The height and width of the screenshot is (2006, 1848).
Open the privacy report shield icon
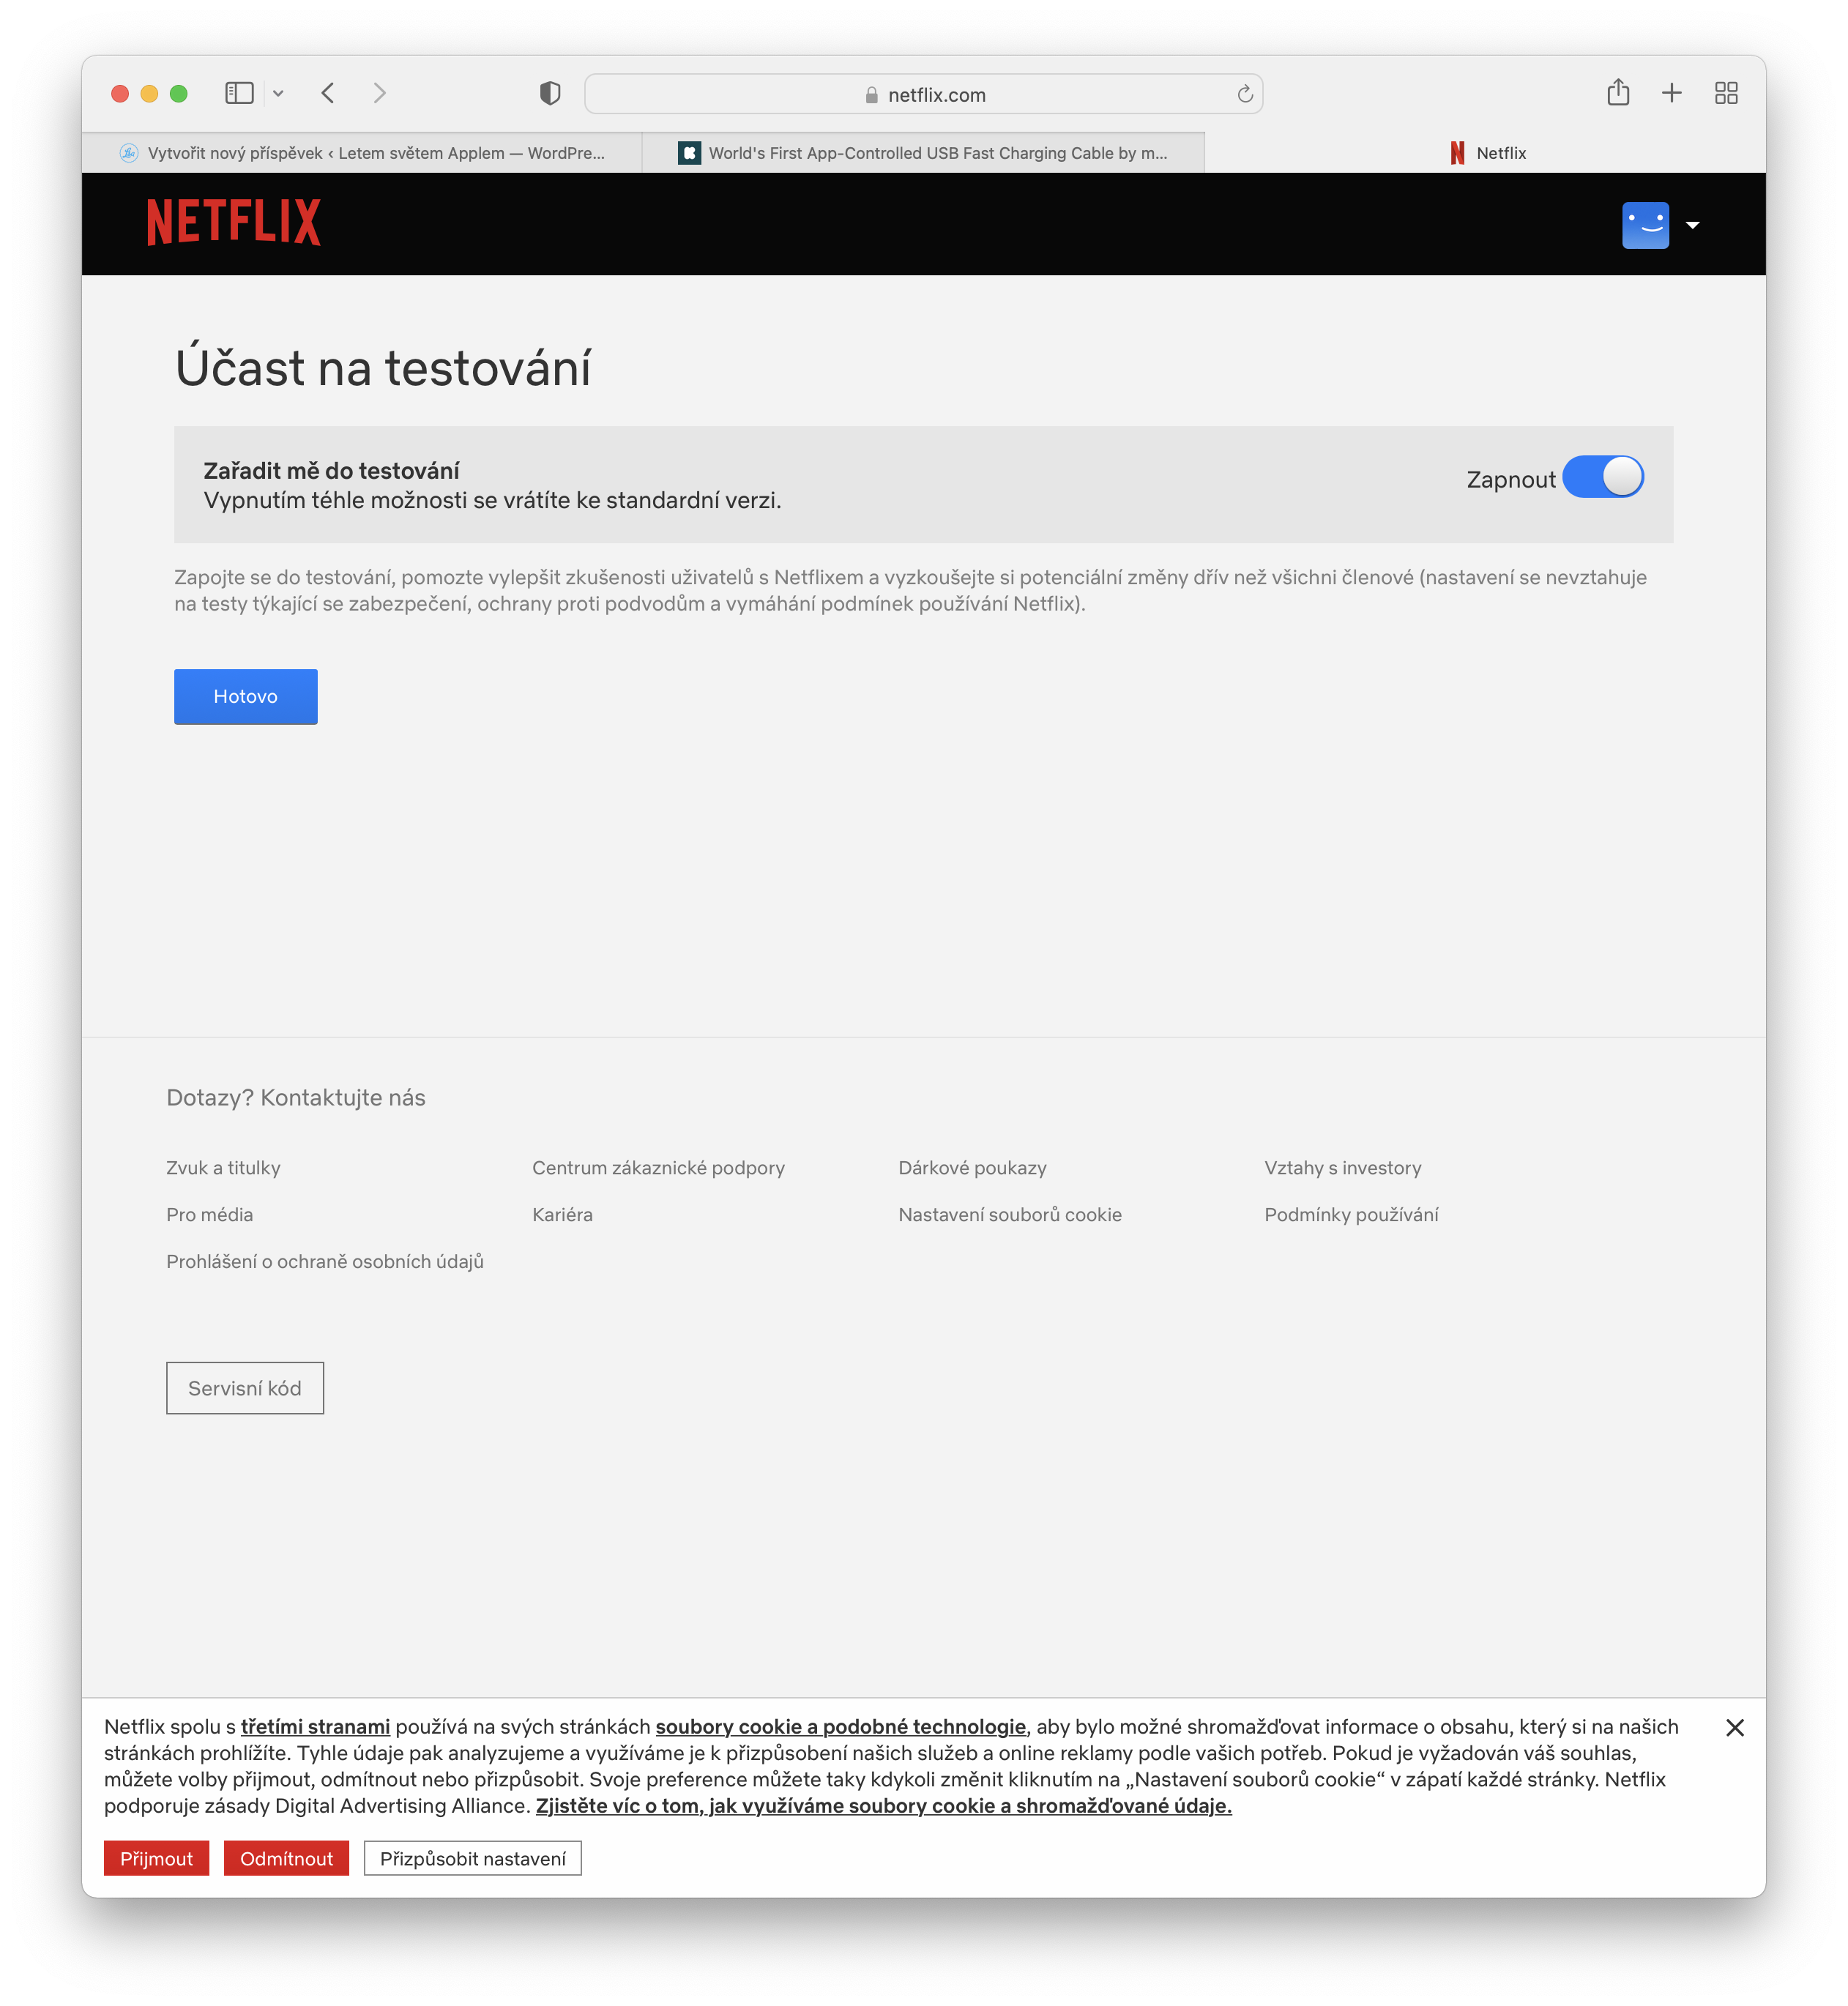tap(549, 94)
